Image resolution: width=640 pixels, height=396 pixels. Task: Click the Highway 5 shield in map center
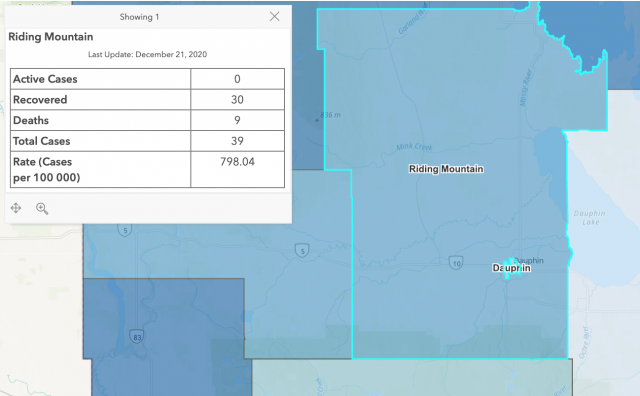[302, 250]
